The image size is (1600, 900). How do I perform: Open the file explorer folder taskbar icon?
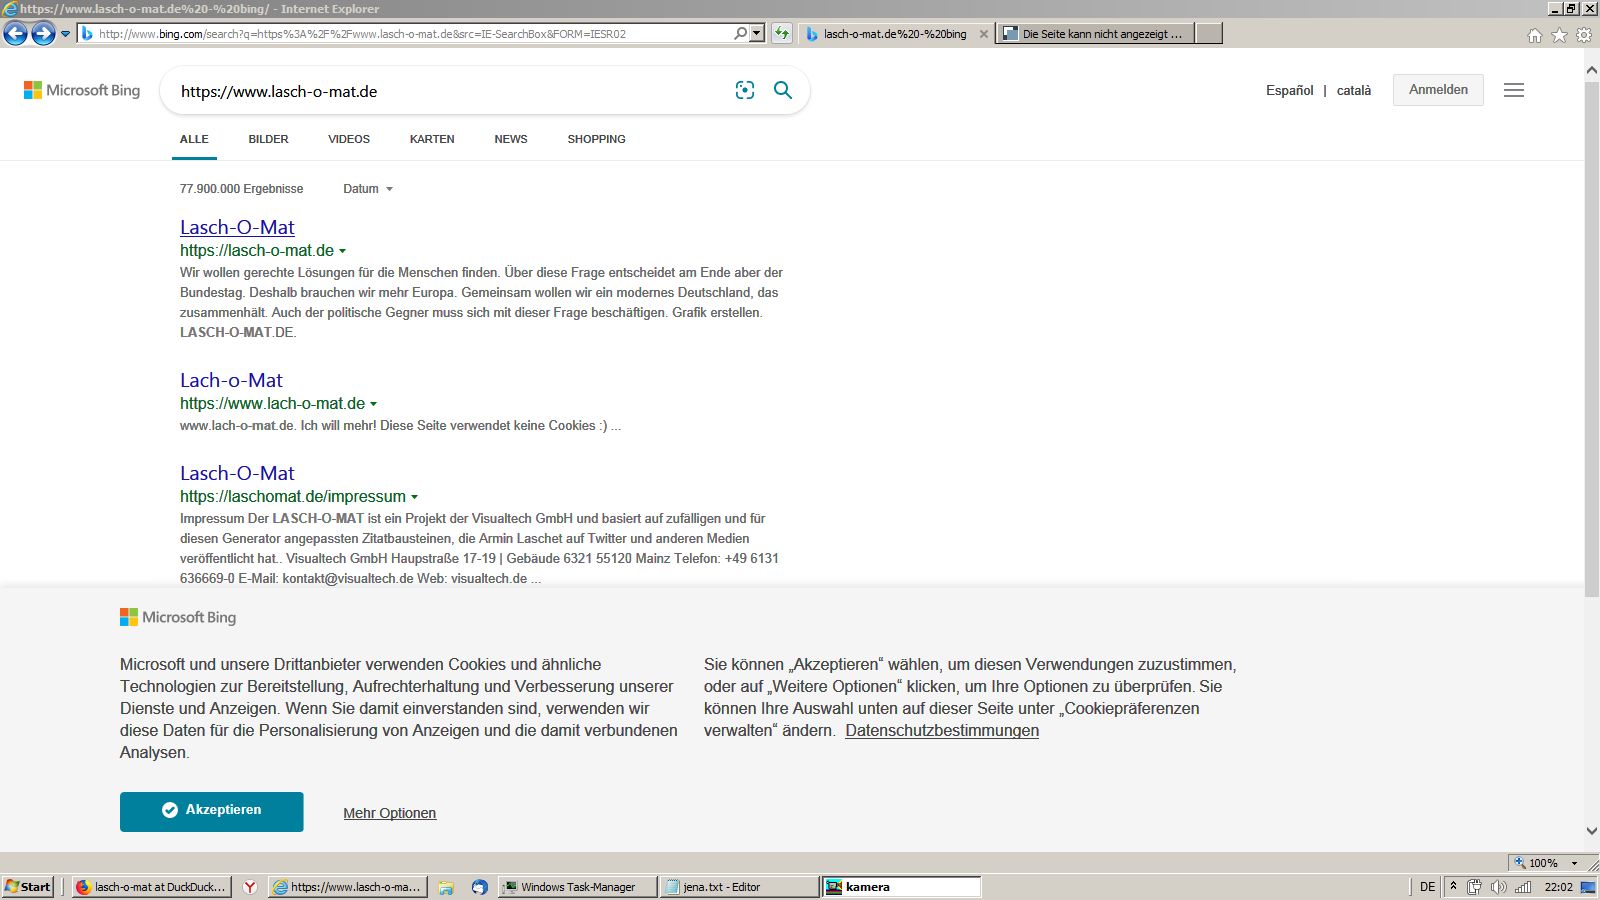point(446,887)
